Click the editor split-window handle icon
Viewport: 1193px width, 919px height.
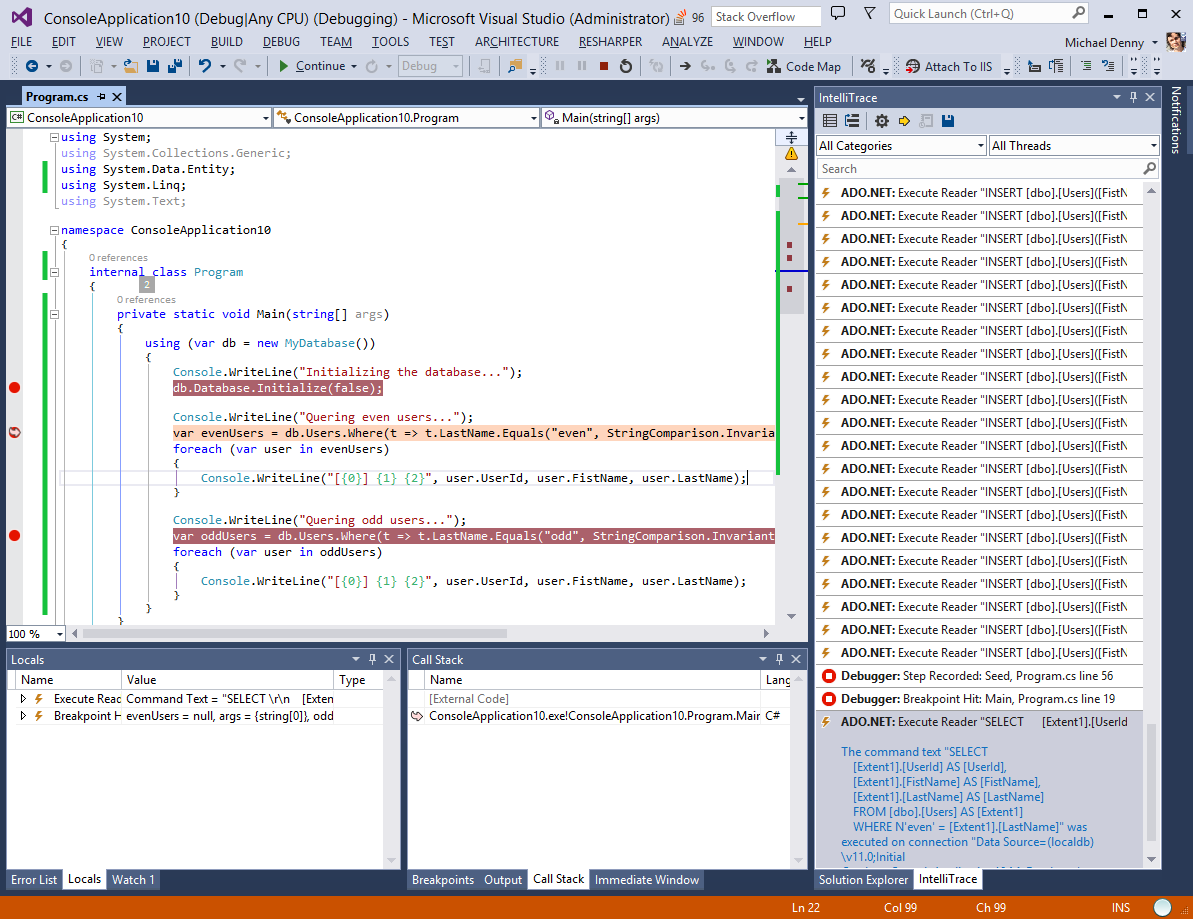[791, 138]
